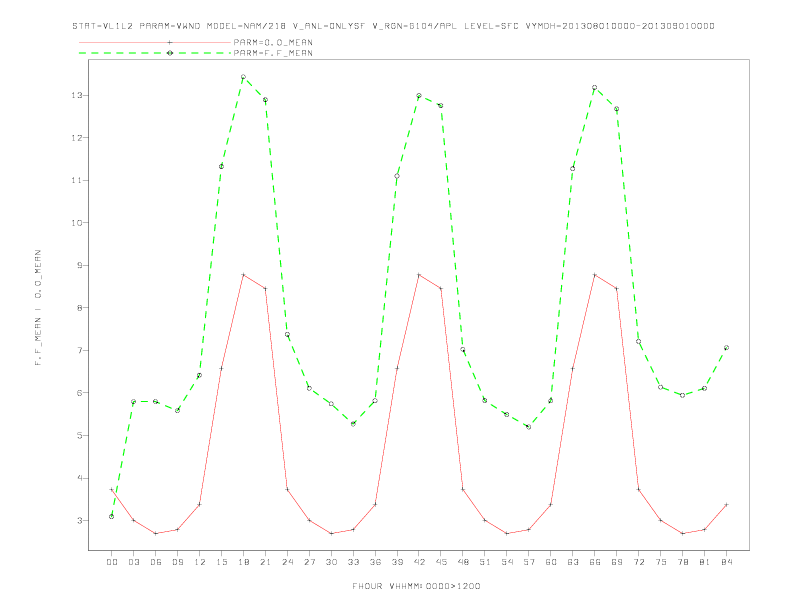
Task: Click the x-axis tick label 24
Action: [287, 562]
